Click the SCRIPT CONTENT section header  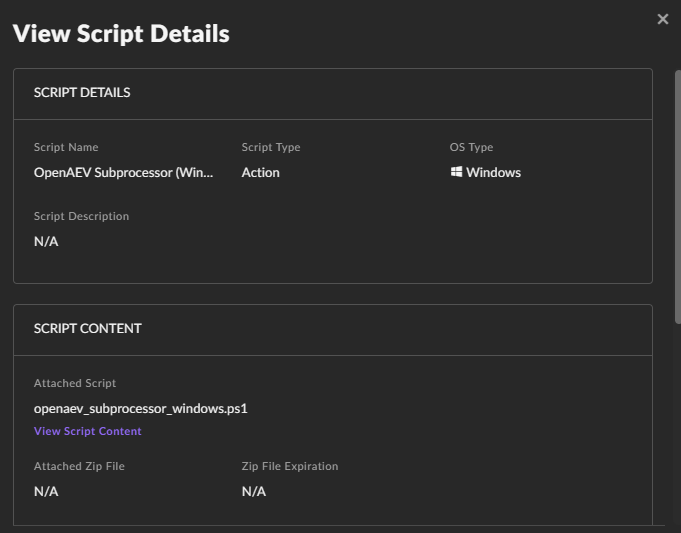pos(88,328)
